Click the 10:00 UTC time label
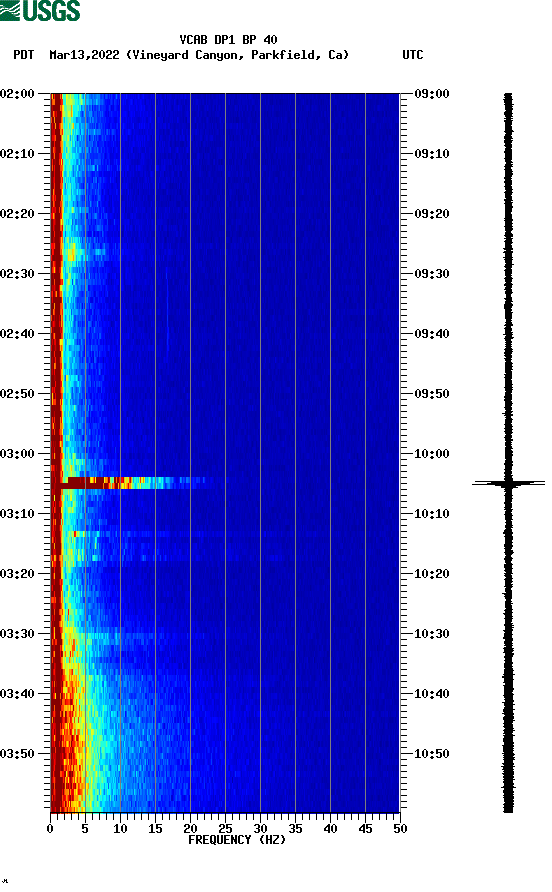This screenshot has width=552, height=892. [x=432, y=453]
